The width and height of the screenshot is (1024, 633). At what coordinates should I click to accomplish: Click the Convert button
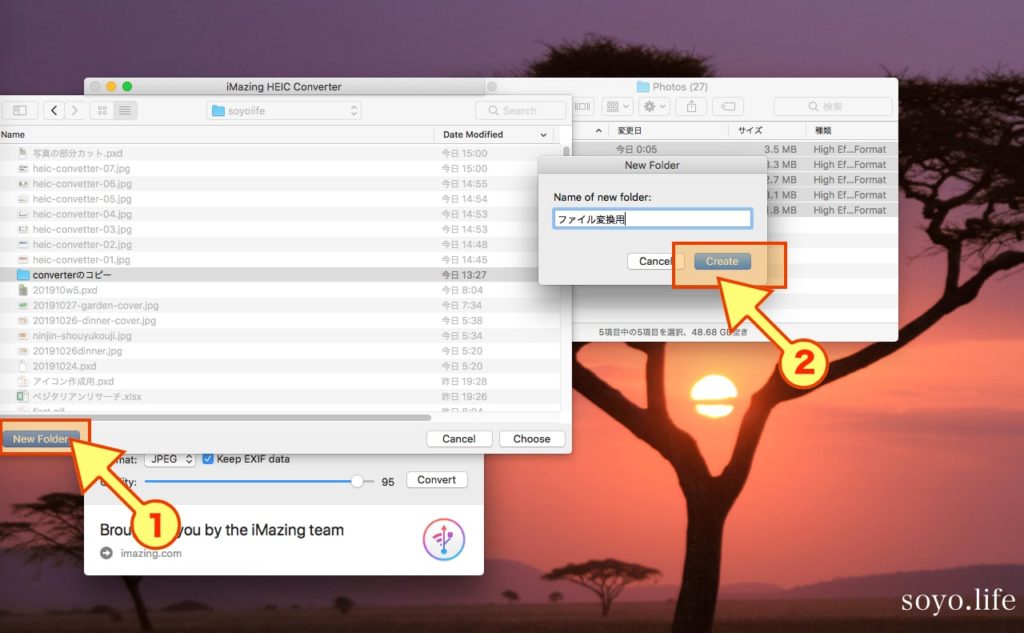pyautogui.click(x=437, y=479)
